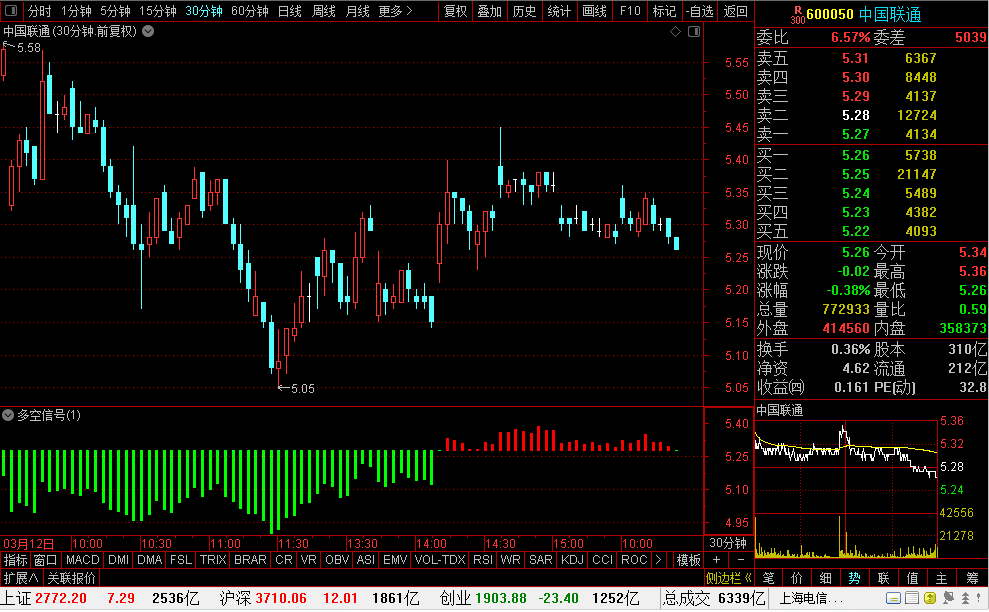Select the FSL indicator

181,560
